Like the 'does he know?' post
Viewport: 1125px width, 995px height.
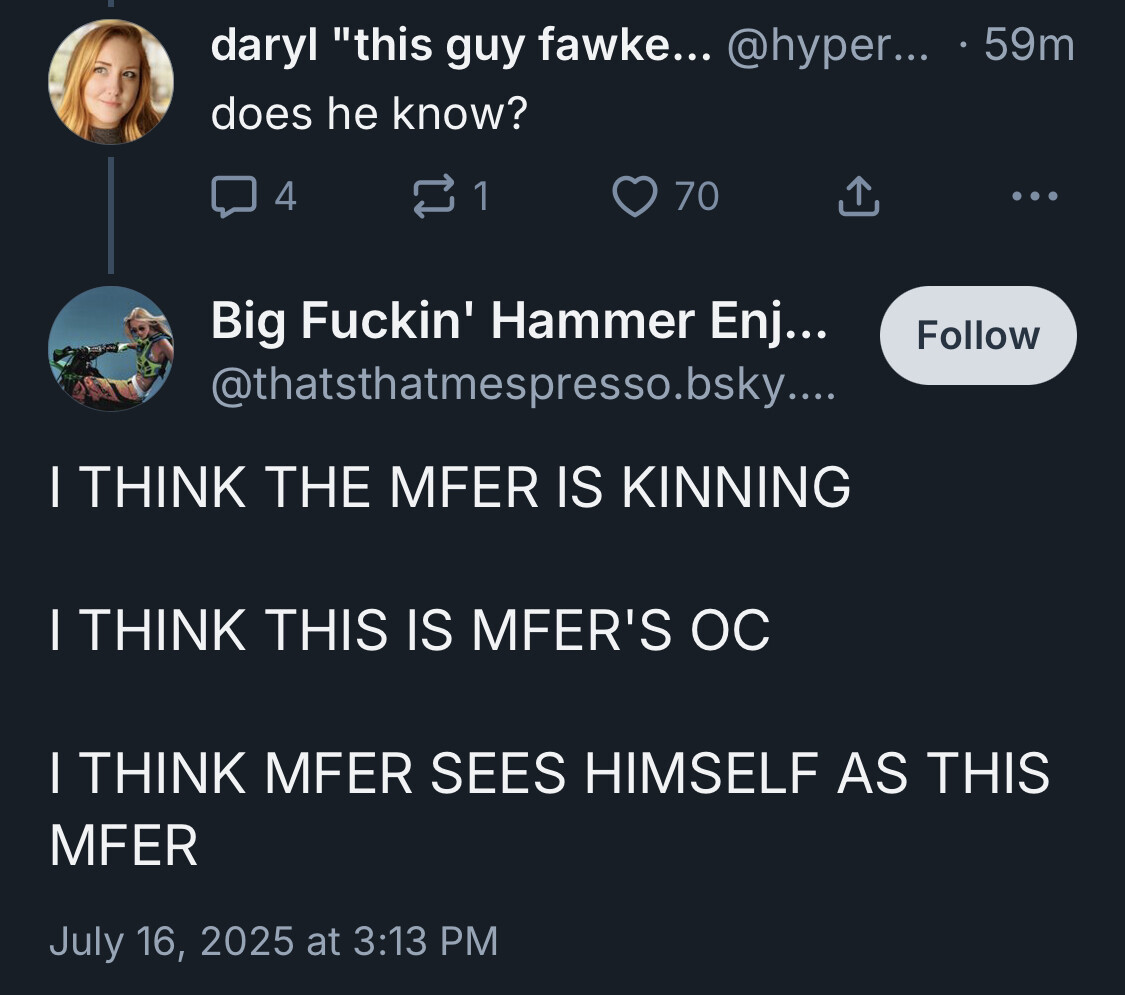(631, 196)
